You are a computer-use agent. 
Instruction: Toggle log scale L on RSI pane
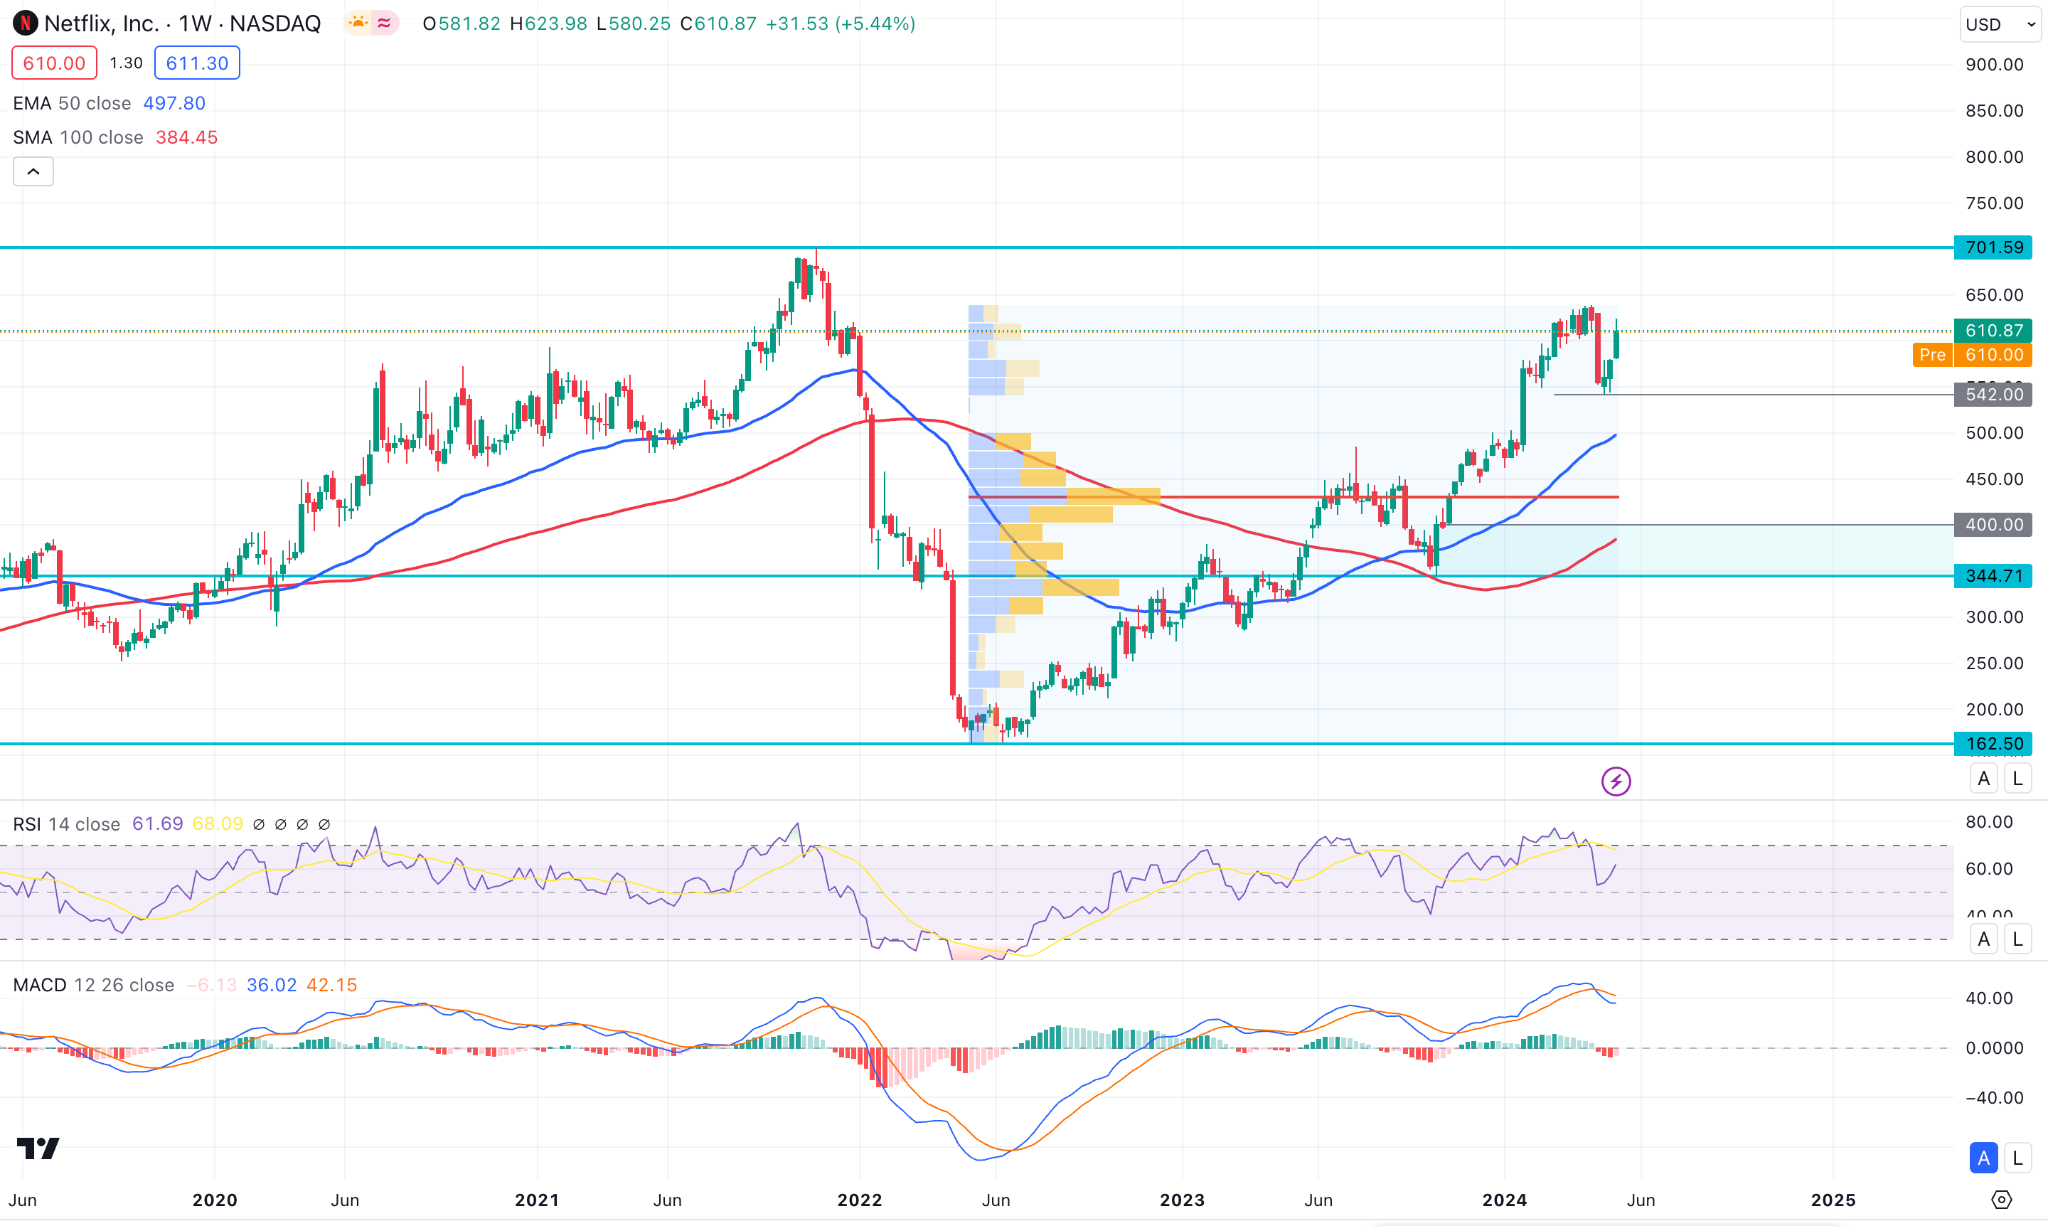(x=2017, y=939)
